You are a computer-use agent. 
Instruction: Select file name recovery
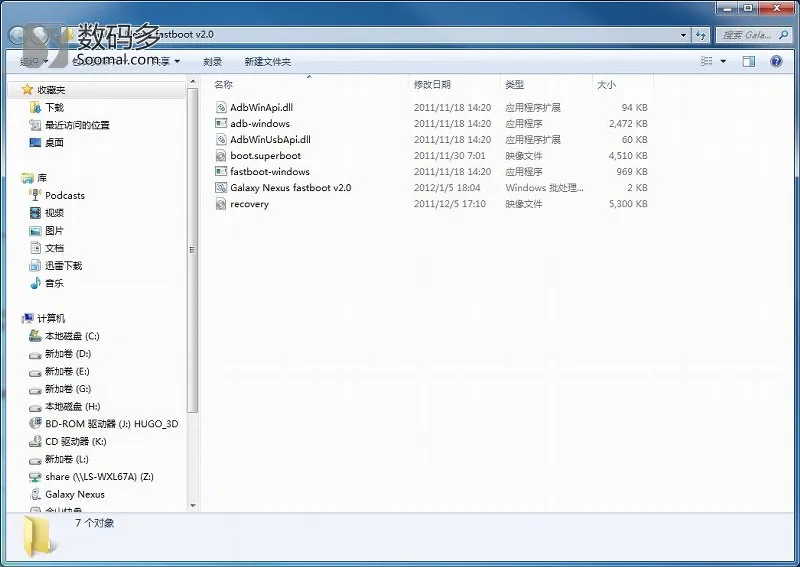pyautogui.click(x=249, y=204)
